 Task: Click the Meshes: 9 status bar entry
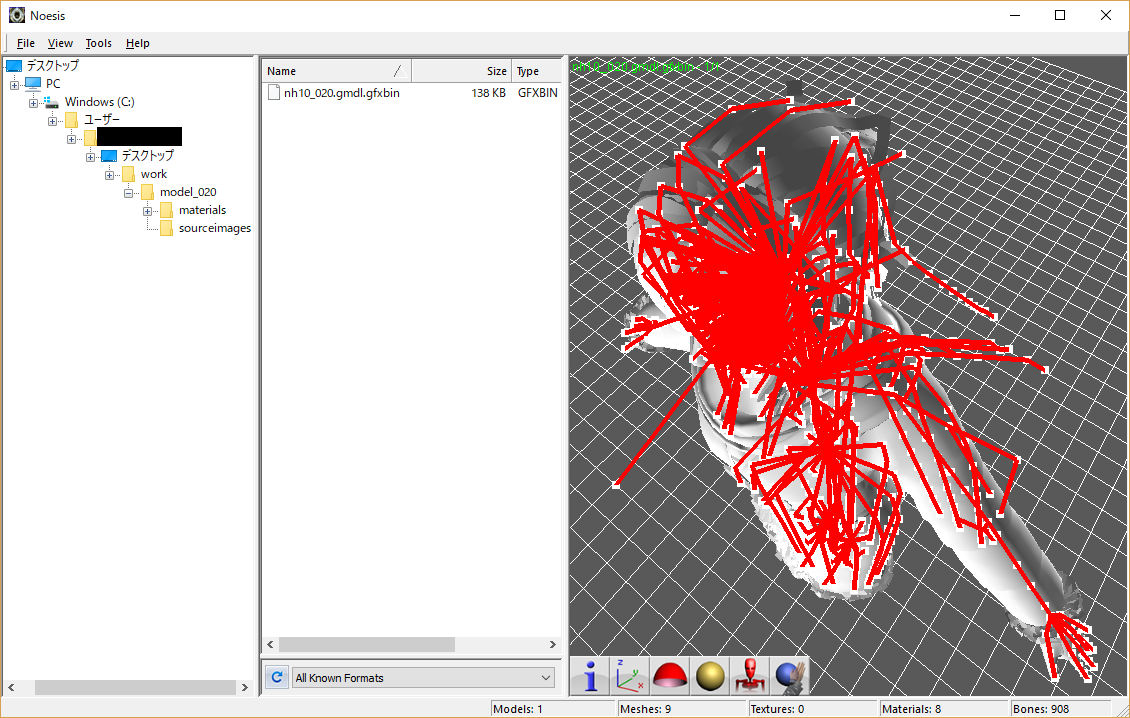(x=682, y=709)
